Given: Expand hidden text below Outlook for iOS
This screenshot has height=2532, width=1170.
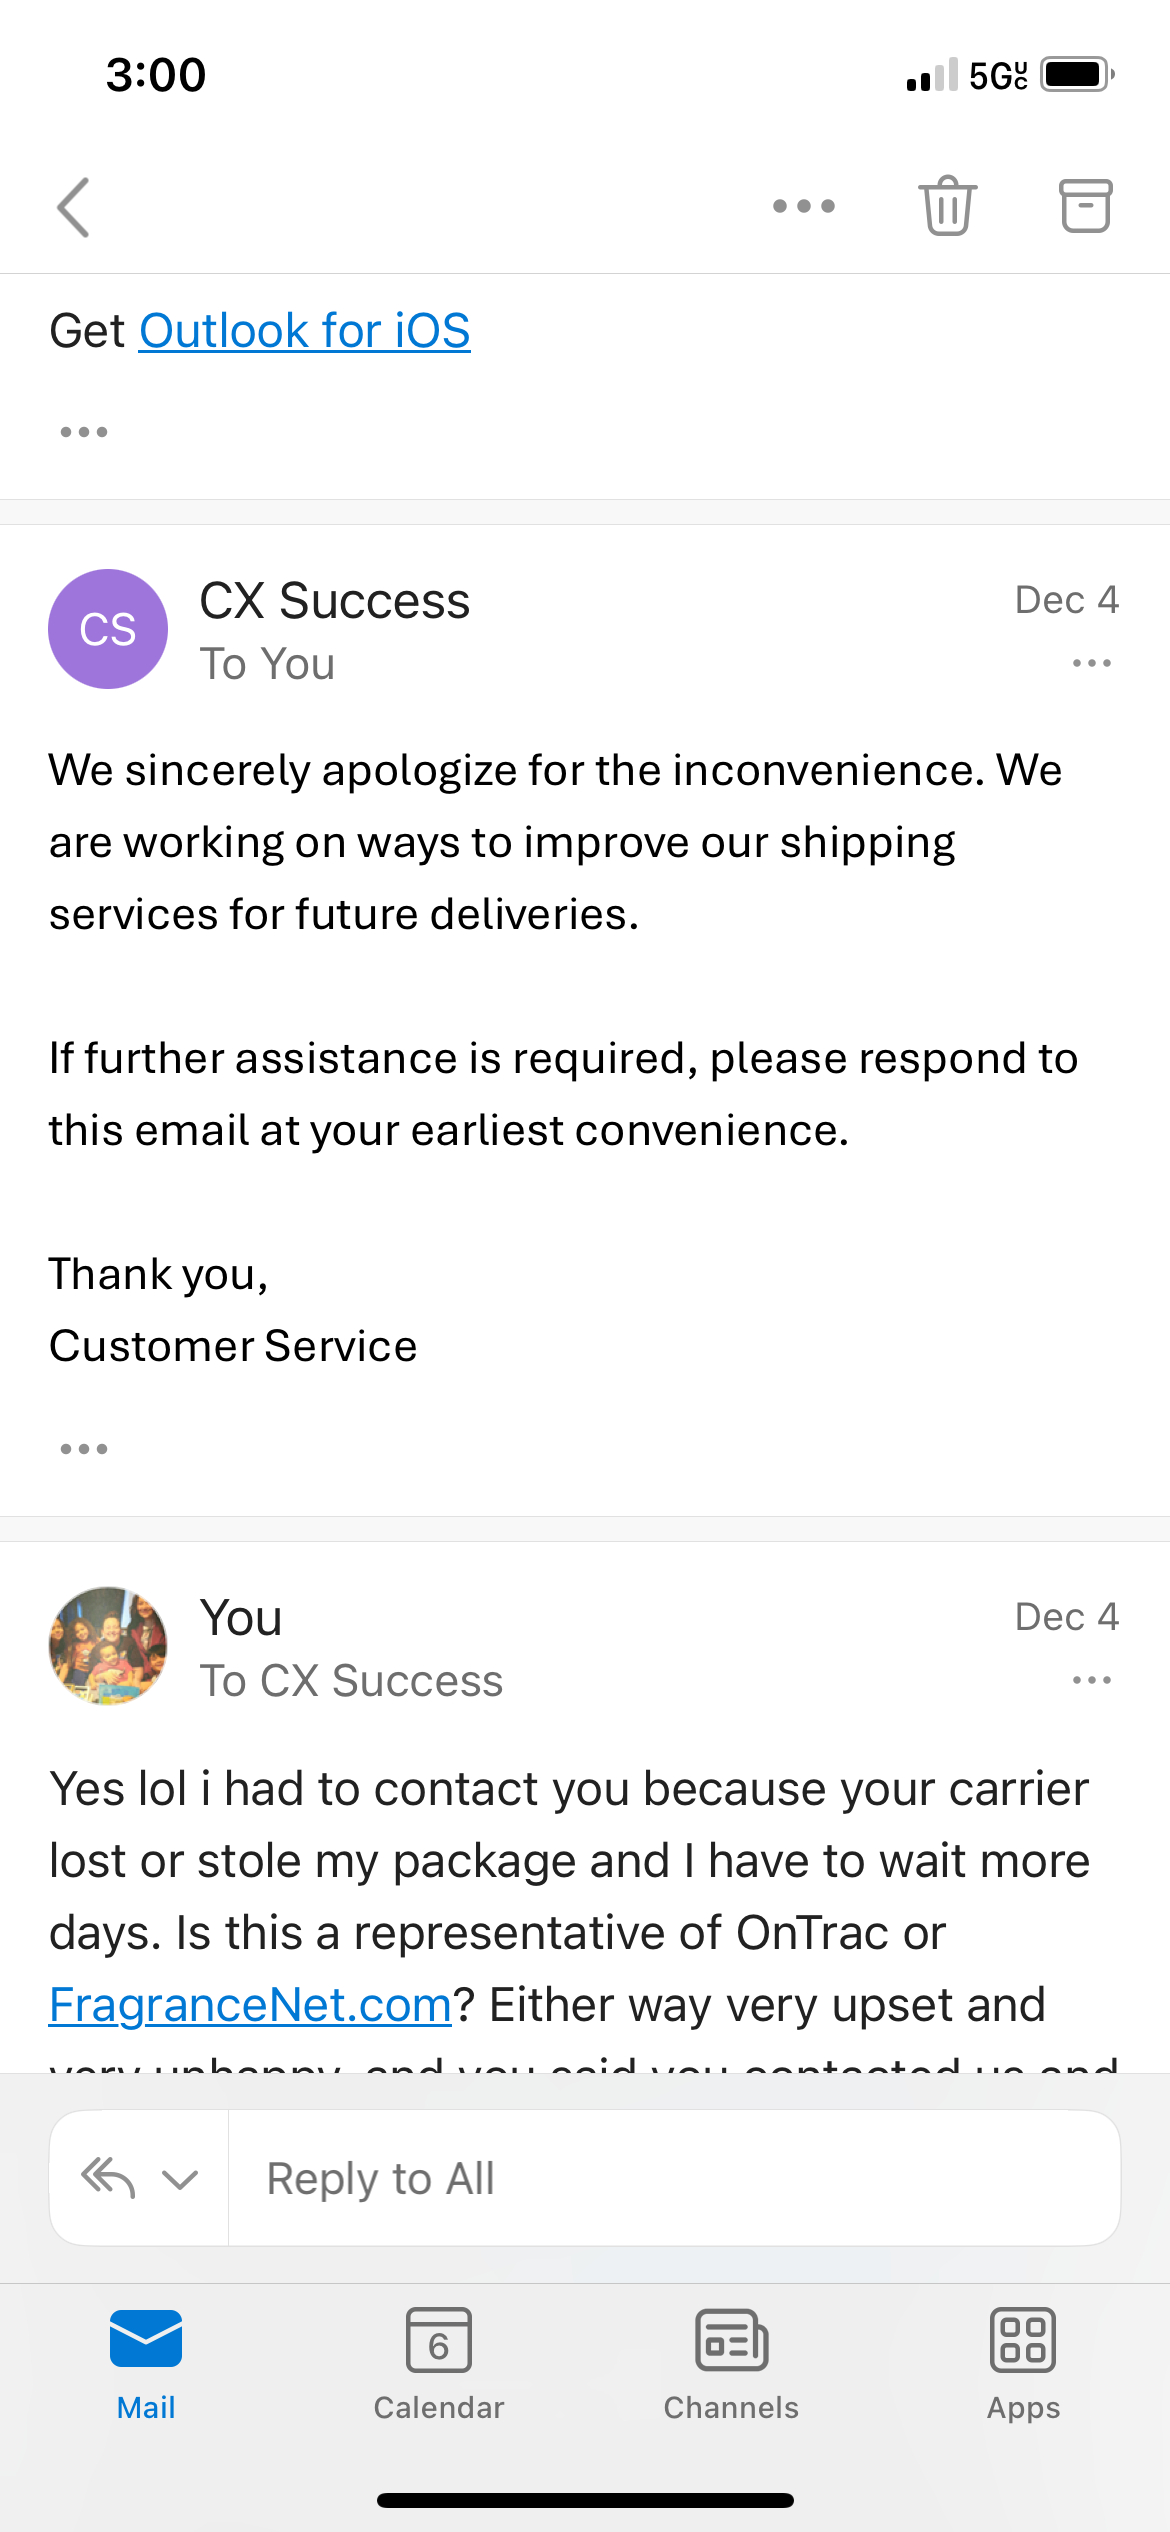Looking at the screenshot, I should (84, 432).
